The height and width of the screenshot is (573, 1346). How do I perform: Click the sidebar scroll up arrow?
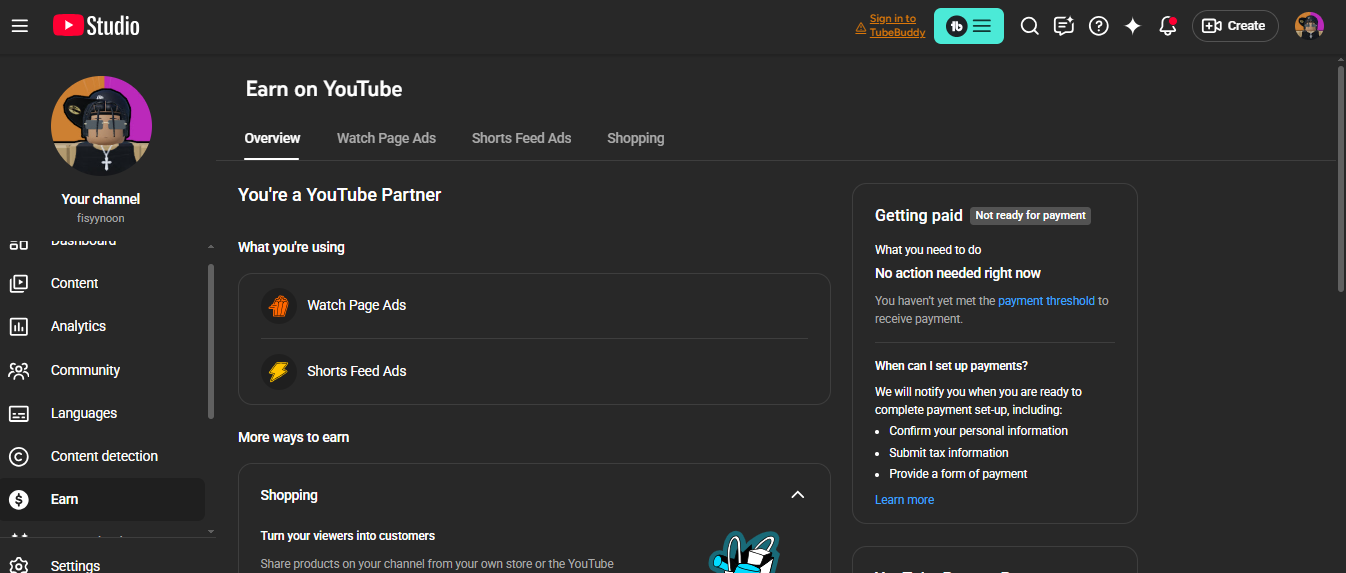click(210, 246)
